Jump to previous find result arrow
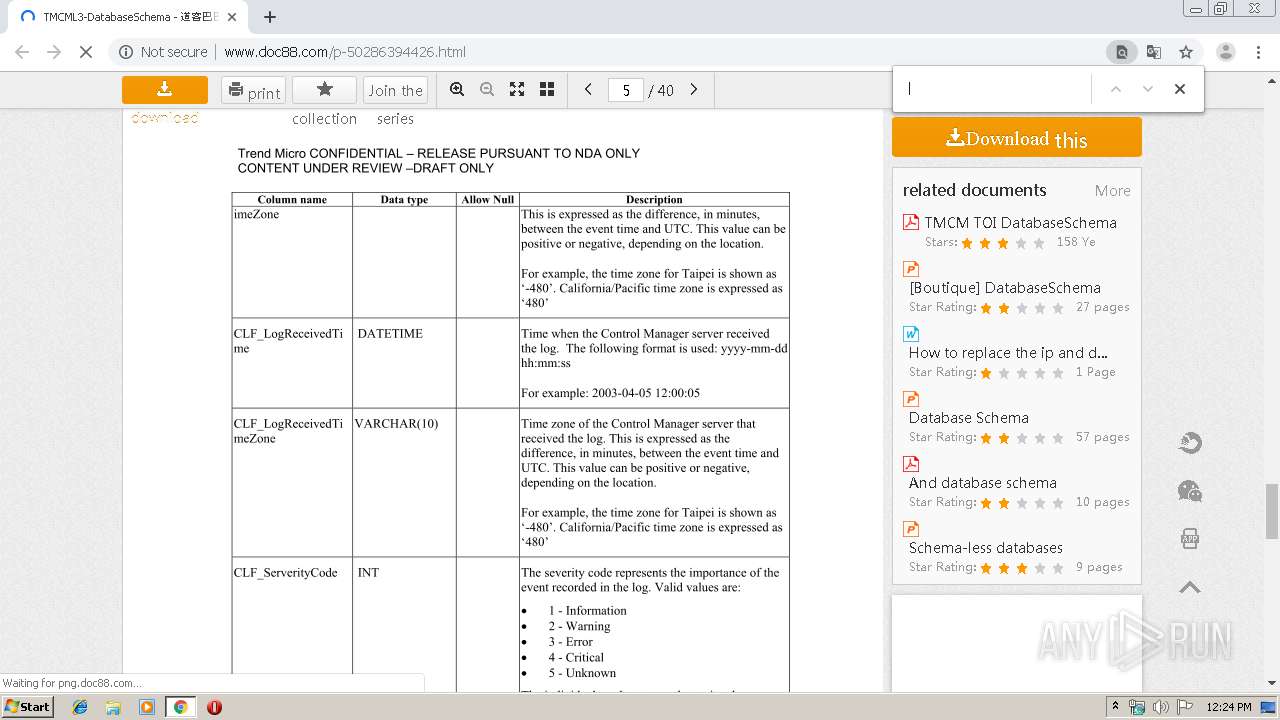 point(1116,89)
